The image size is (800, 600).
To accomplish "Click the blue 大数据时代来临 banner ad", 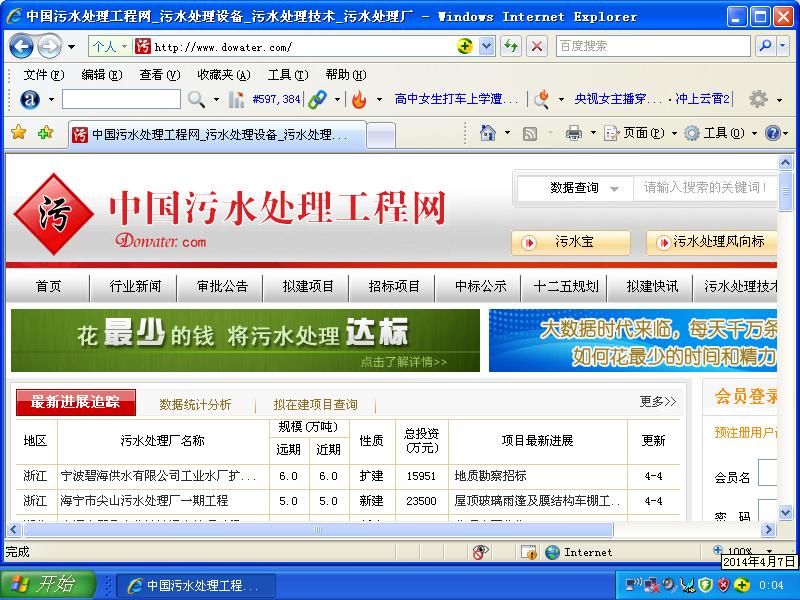I will click(633, 340).
